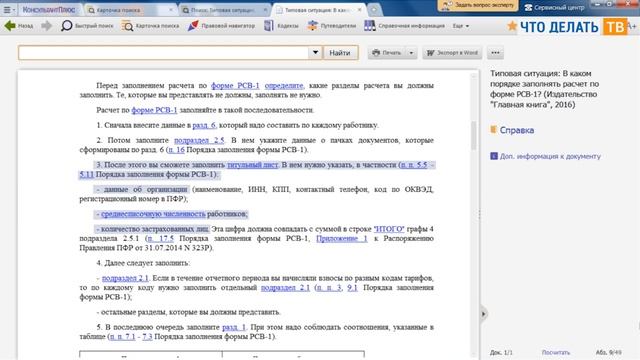Viewport: 640px width, 360px height.
Task: Click the star icon before ЧТО ДЕЛАТЬ
Action: [x=512, y=26]
